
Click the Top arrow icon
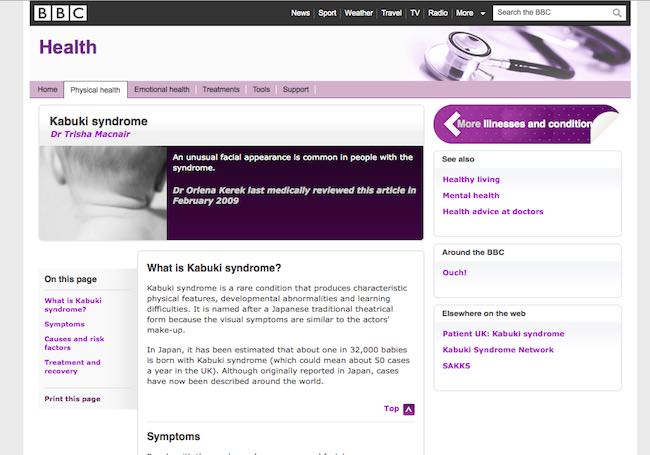[408, 409]
